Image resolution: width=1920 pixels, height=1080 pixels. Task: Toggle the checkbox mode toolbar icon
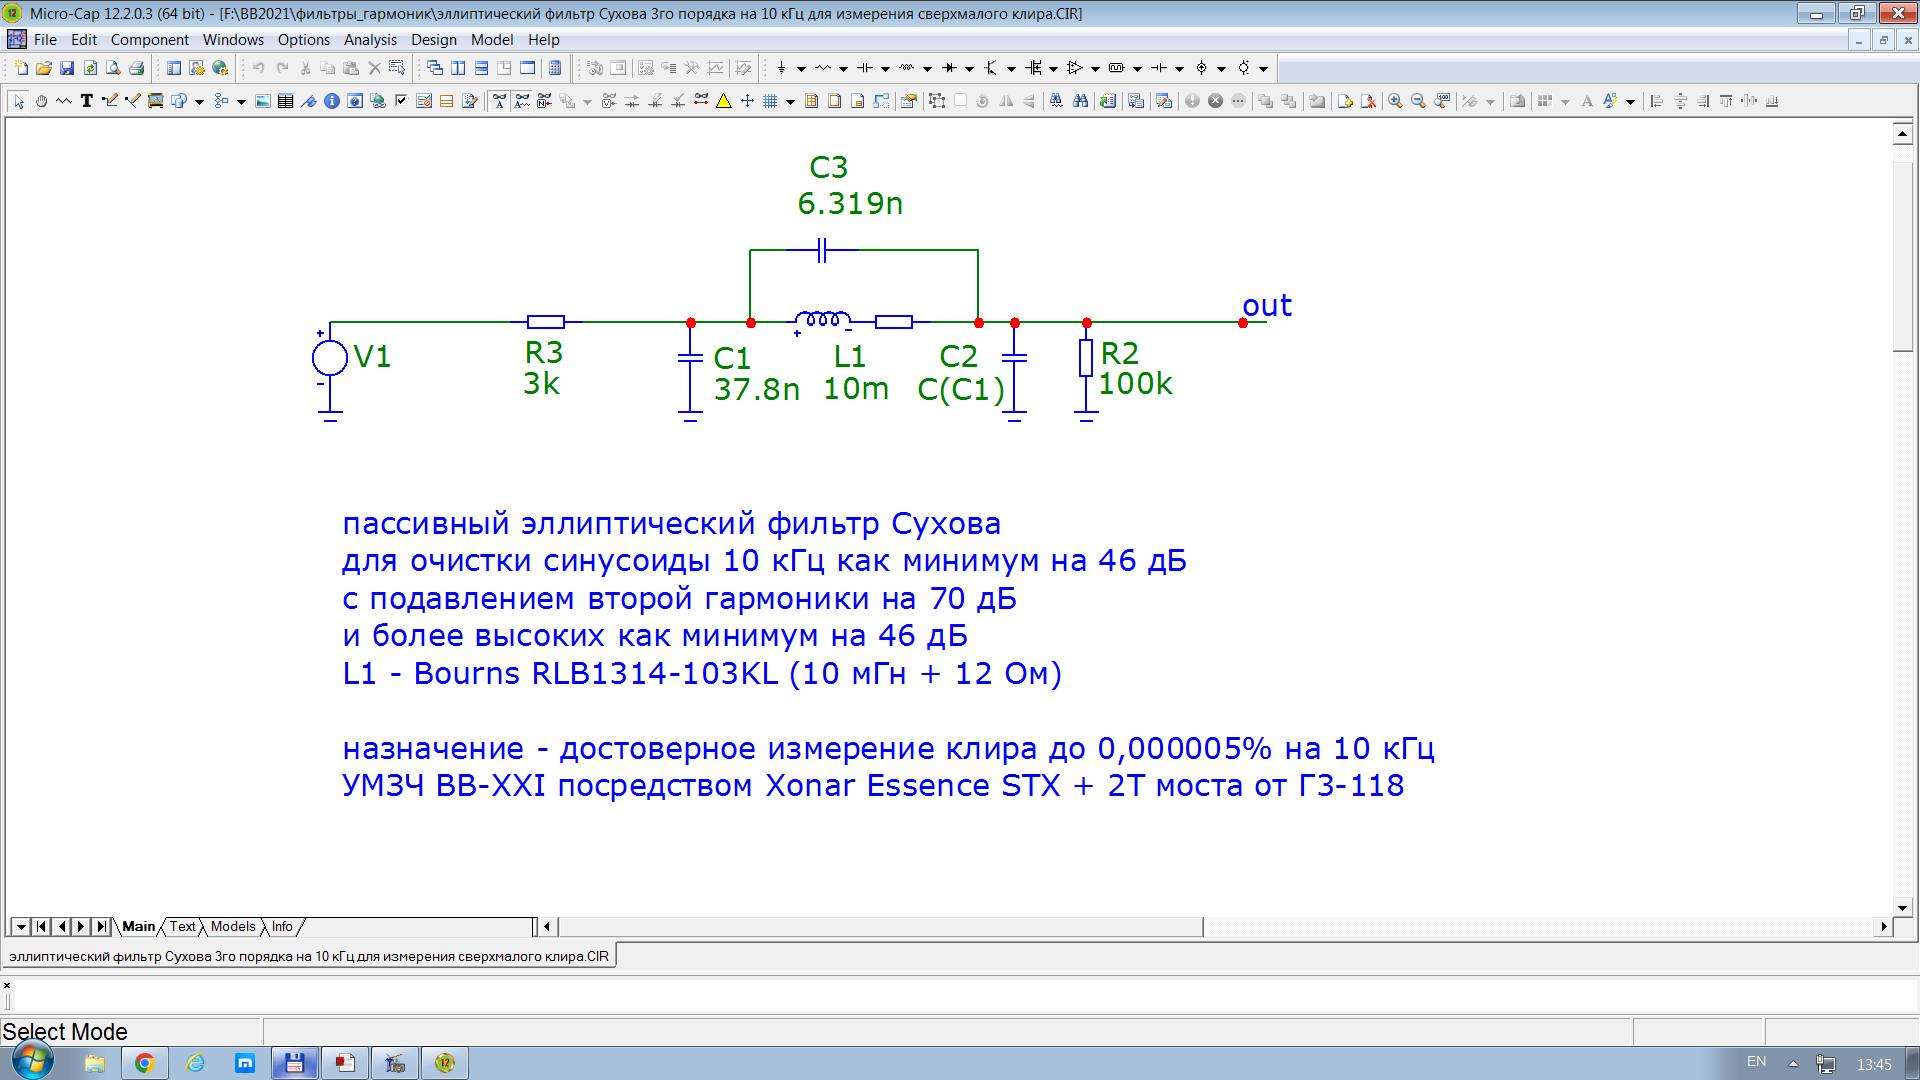pos(401,101)
